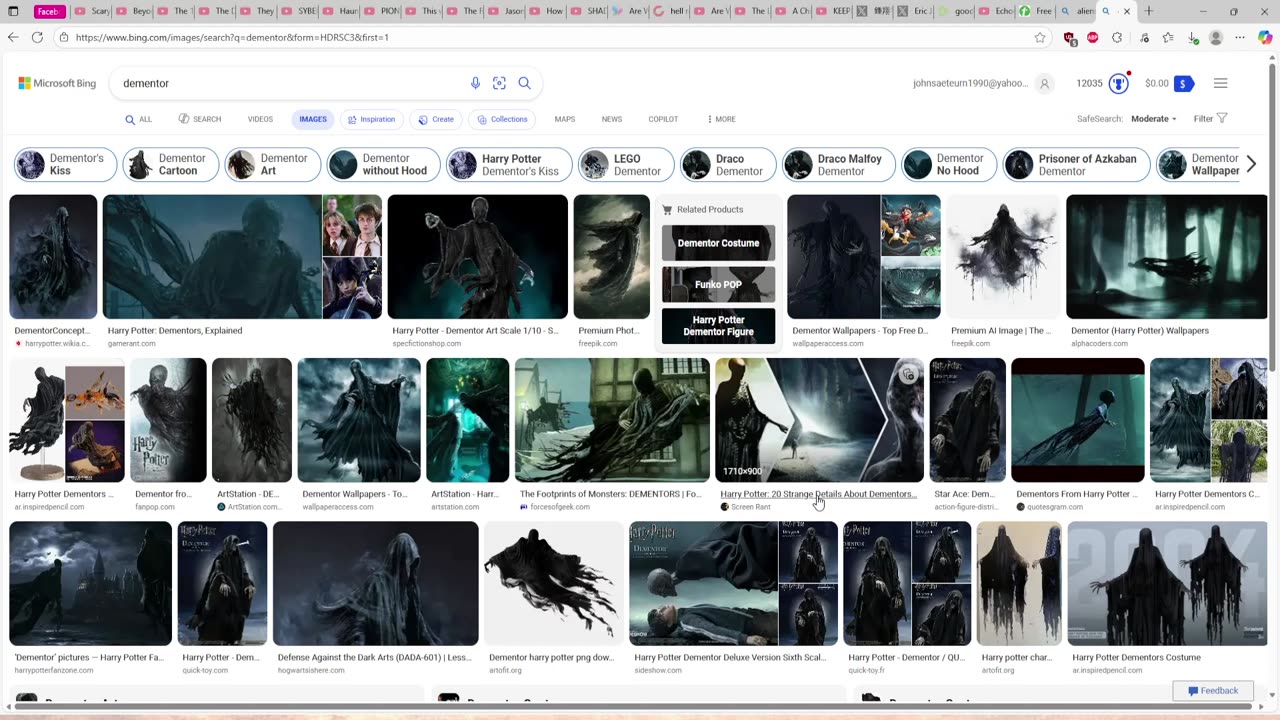Click the site info lock icon

pyautogui.click(x=64, y=37)
